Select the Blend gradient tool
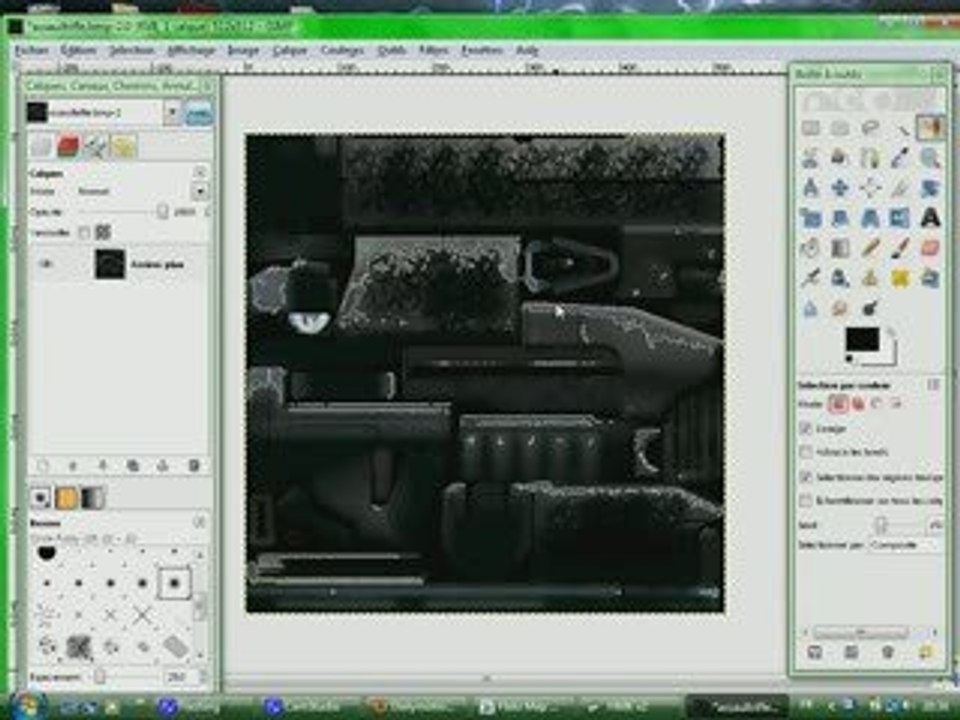 tap(840, 248)
